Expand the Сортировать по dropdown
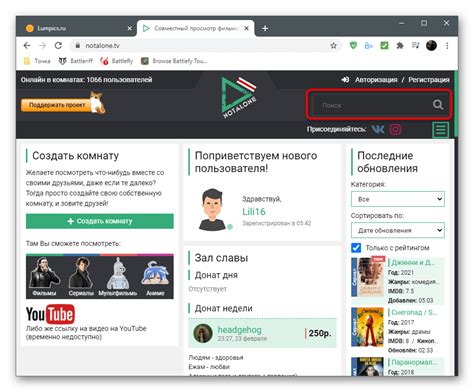 (398, 230)
